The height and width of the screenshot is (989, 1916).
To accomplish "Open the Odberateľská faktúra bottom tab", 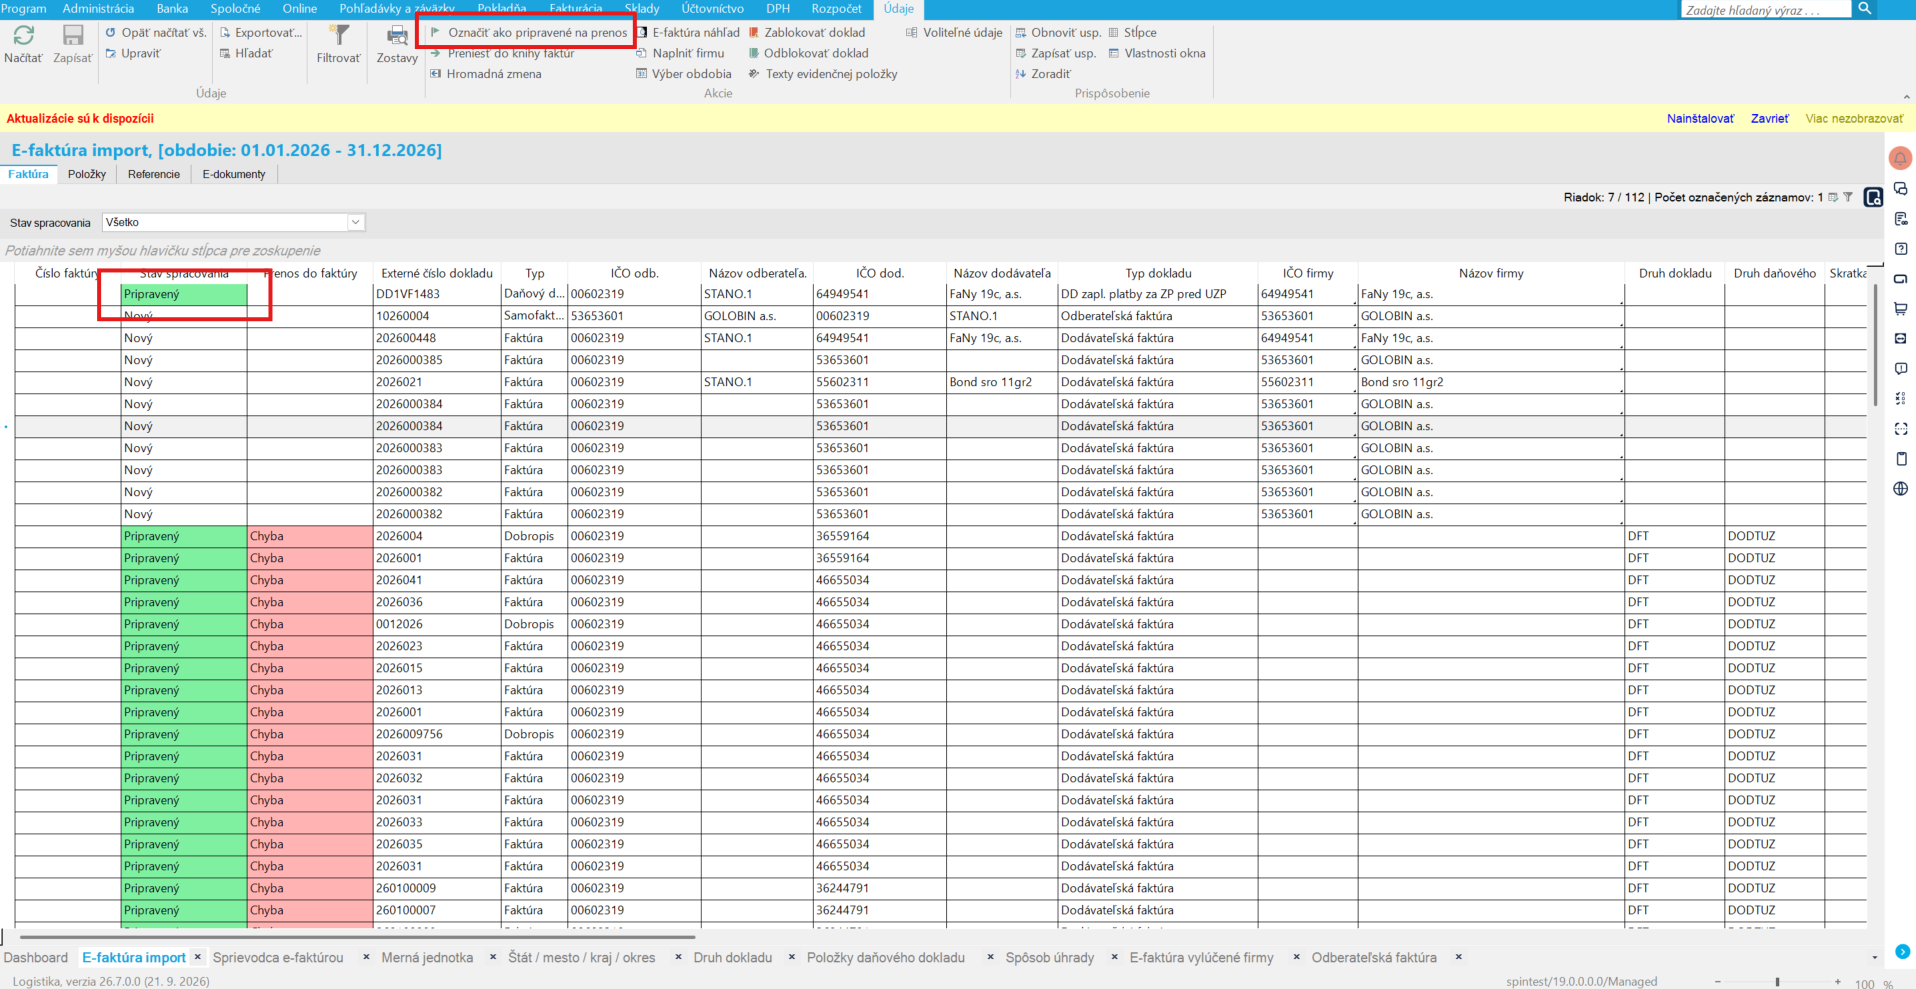I will (x=1374, y=957).
